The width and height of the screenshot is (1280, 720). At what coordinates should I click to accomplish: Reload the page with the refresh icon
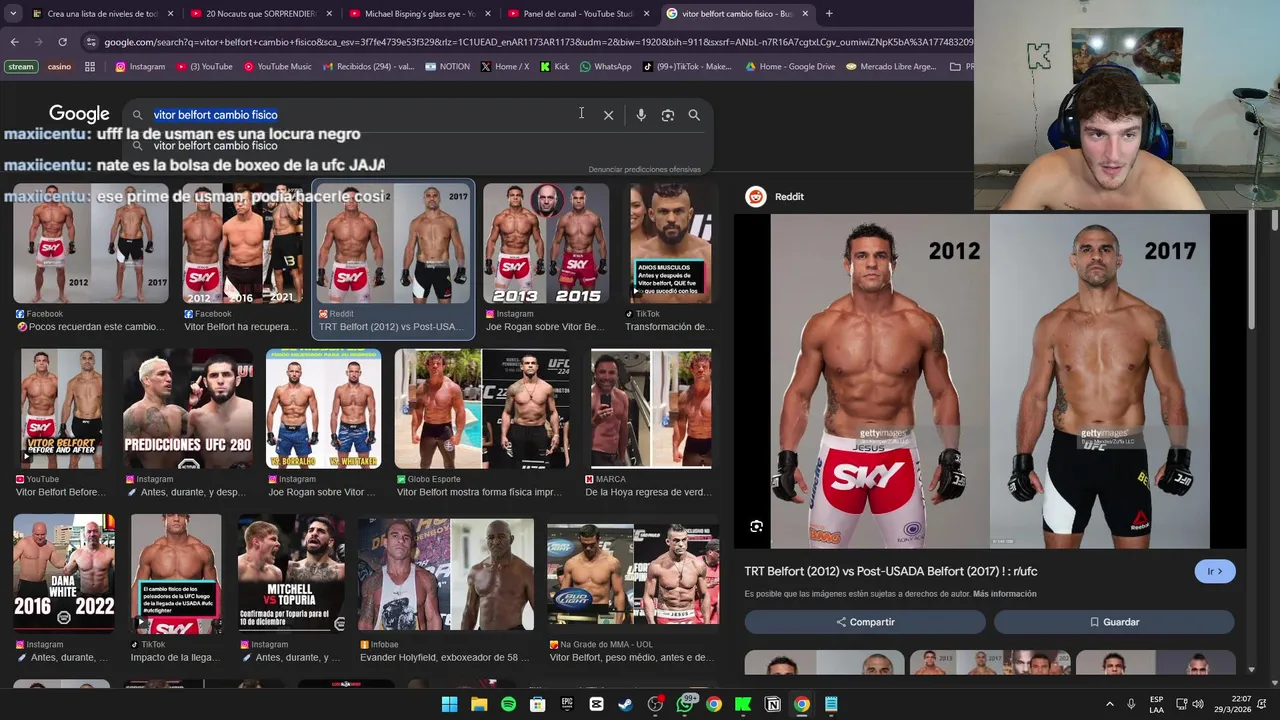(62, 42)
